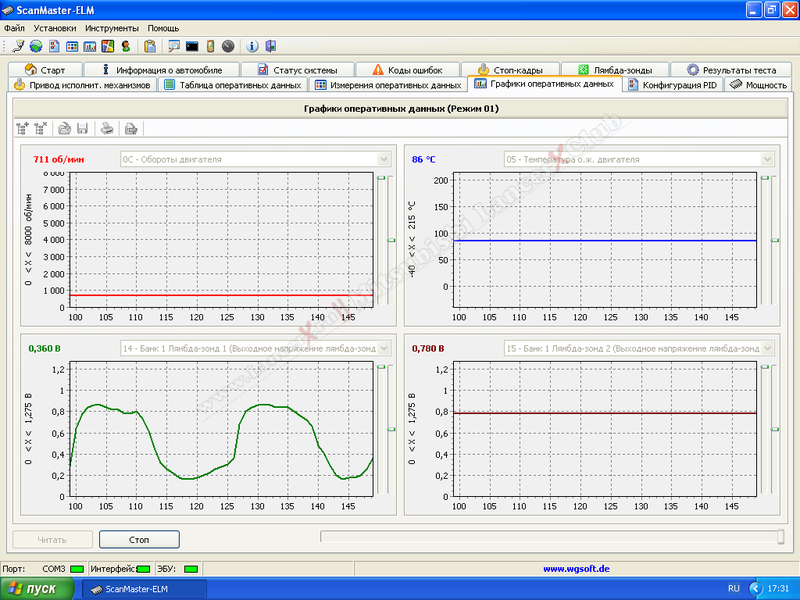Click the upper-limit slider of RPM graph
The image size is (800, 600).
(381, 178)
